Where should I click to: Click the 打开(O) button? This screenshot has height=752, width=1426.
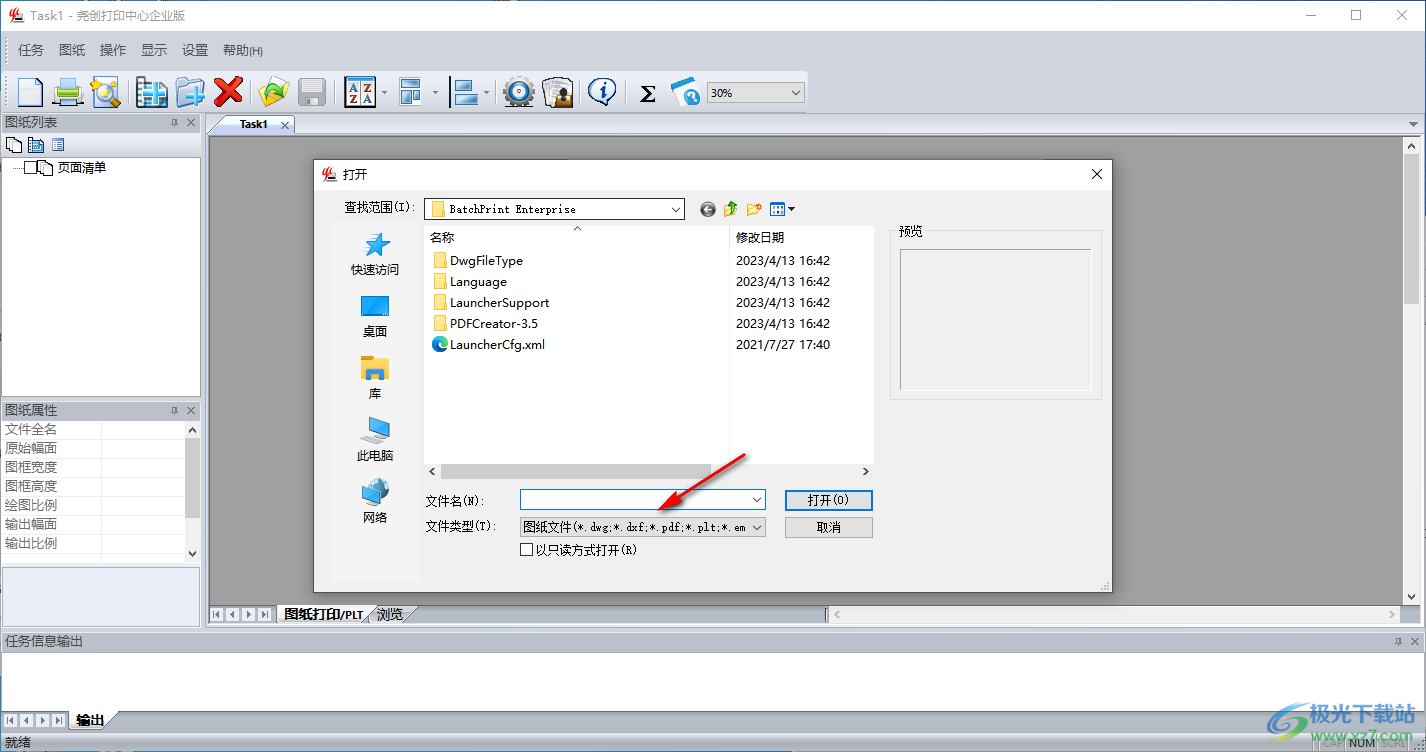[828, 500]
